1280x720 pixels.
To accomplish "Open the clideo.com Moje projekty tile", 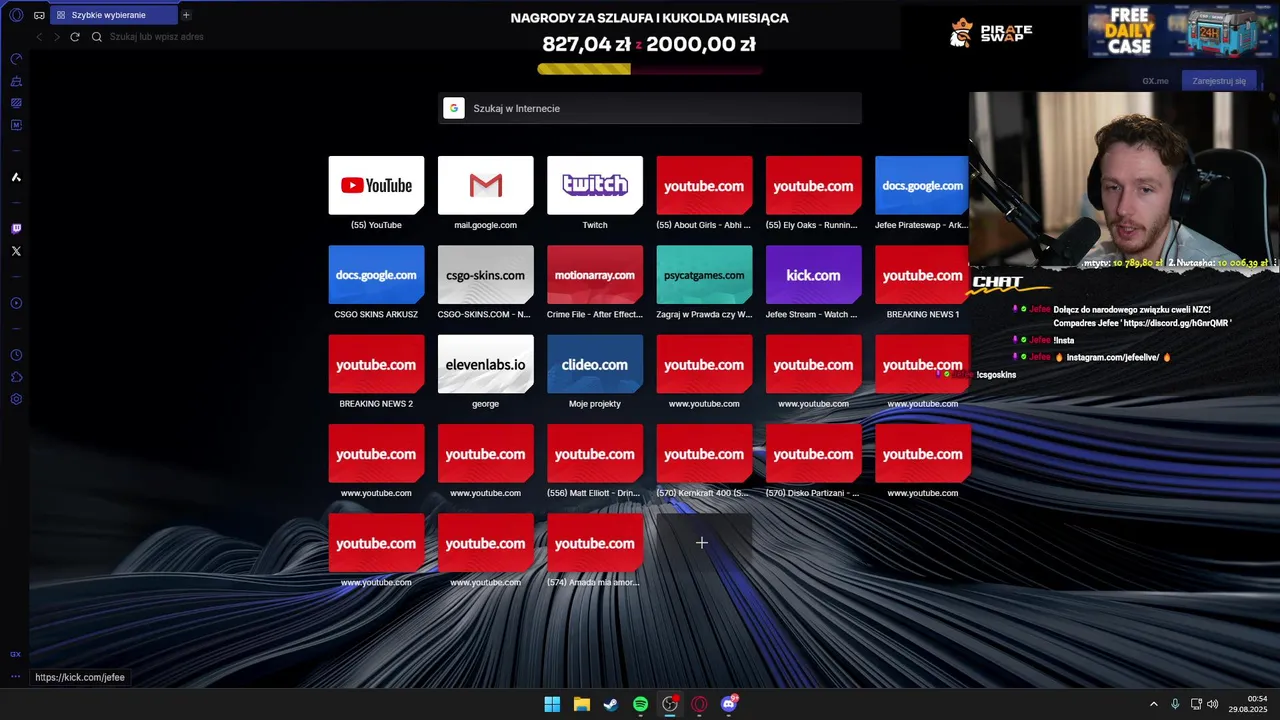I will pos(595,364).
